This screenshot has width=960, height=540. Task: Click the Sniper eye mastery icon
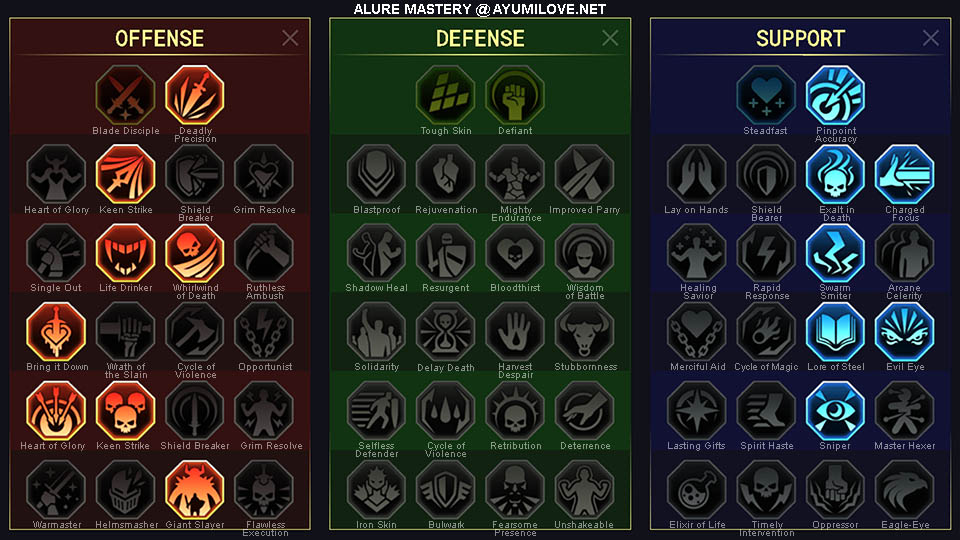pyautogui.click(x=836, y=411)
